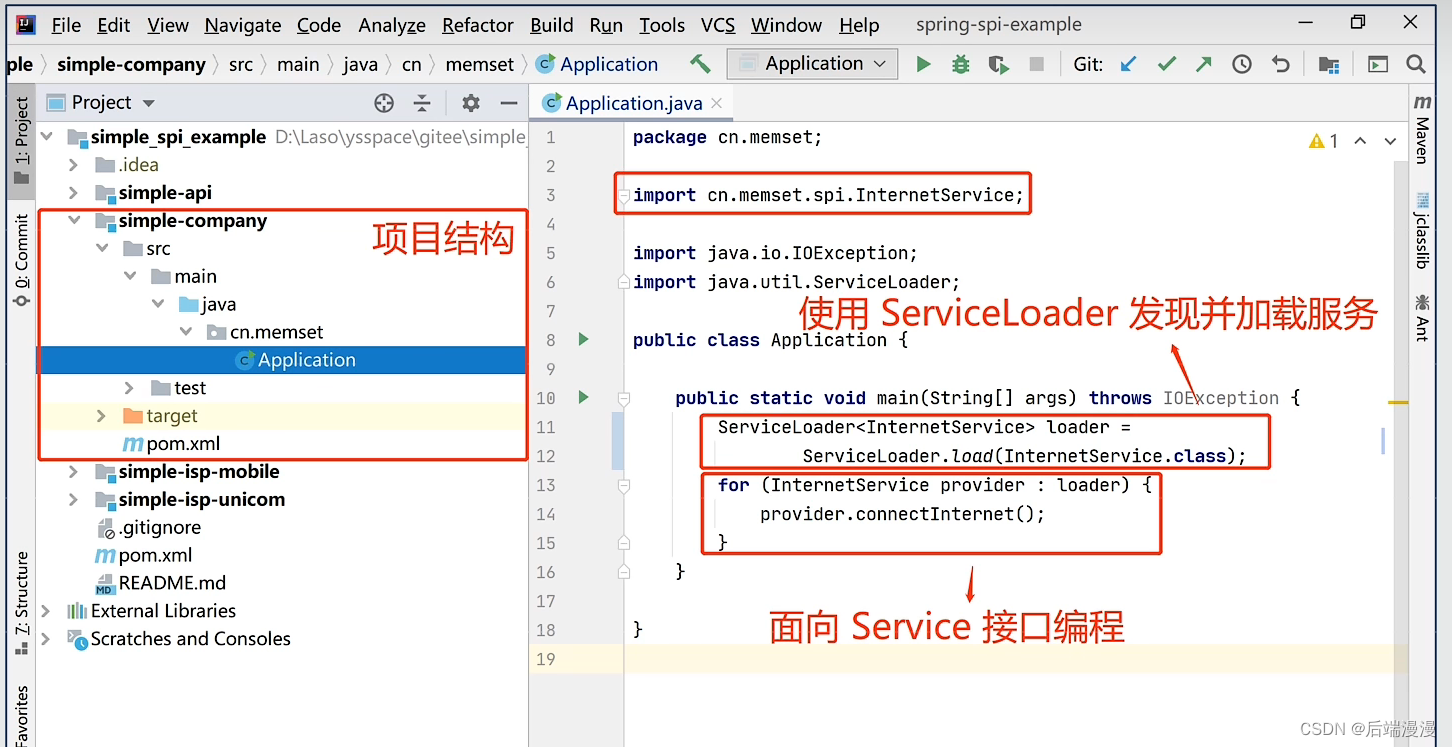Click run gutter icon beside main method
The width and height of the screenshot is (1452, 747).
[x=584, y=398]
